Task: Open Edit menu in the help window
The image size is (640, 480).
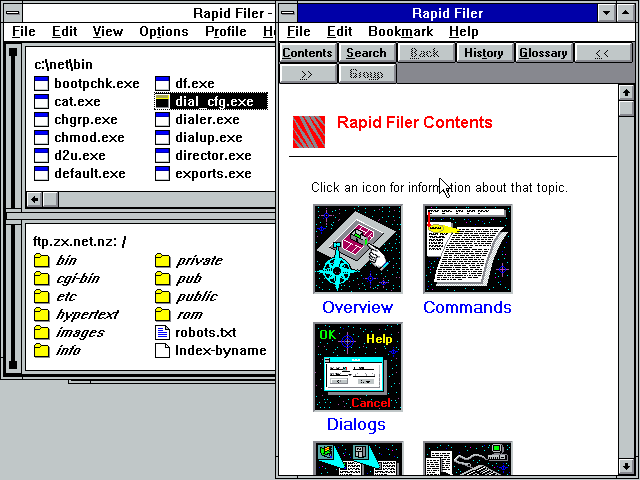Action: [x=340, y=31]
